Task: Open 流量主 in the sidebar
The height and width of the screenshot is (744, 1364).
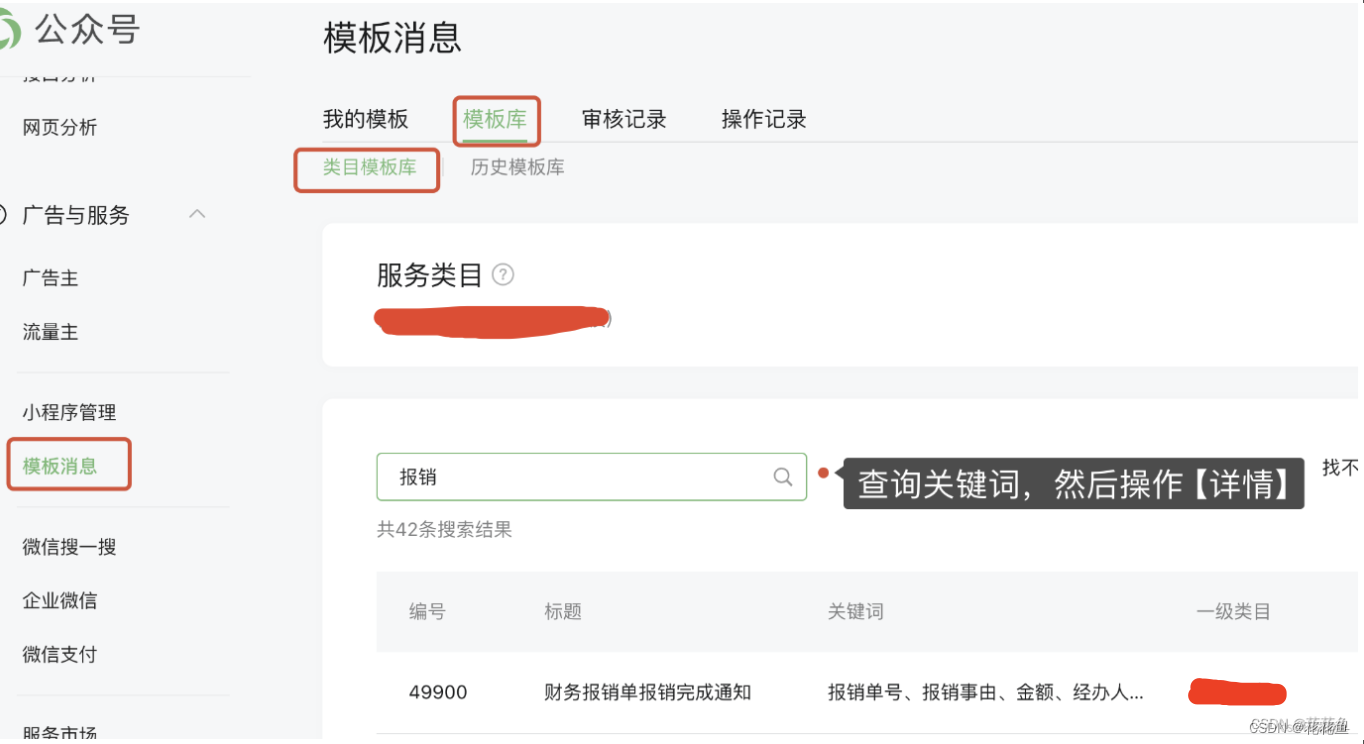Action: point(50,332)
